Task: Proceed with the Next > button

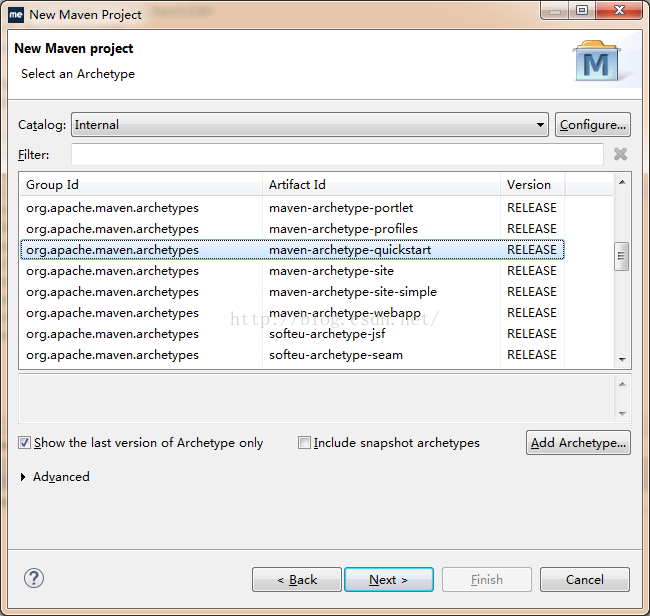Action: click(x=389, y=580)
